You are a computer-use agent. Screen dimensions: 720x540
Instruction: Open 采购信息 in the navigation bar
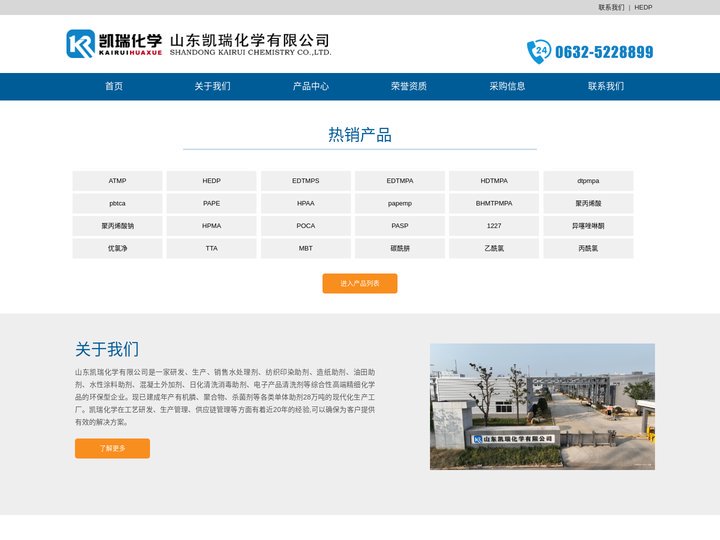[x=507, y=86]
